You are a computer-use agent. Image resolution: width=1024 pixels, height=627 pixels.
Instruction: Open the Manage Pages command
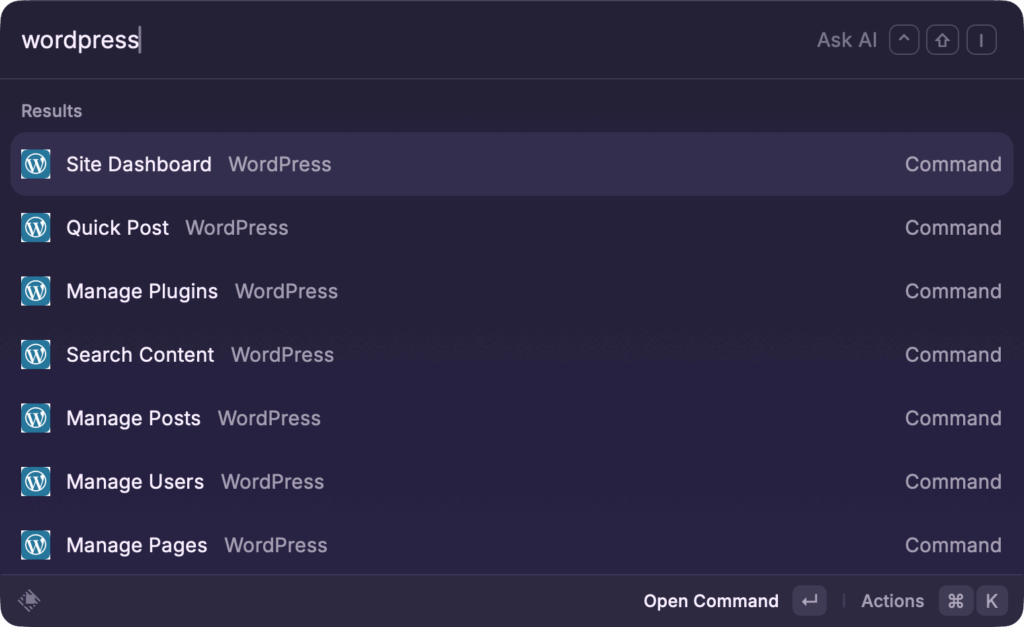[x=512, y=545]
